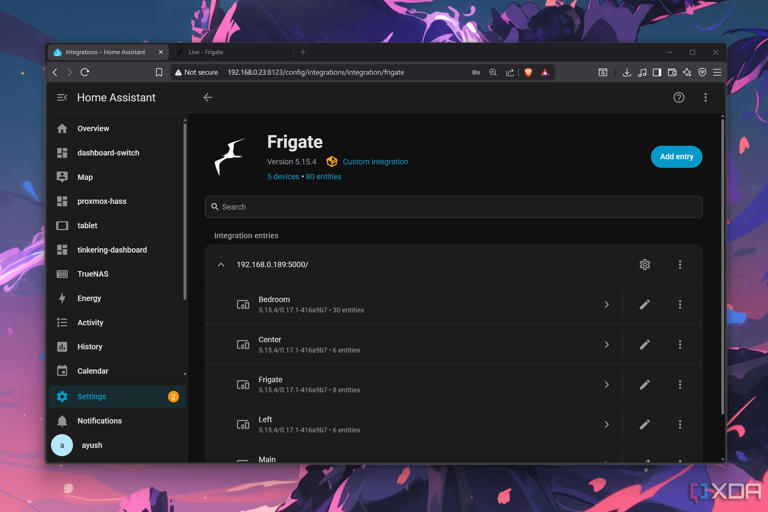Open the Brave Shields lion icon
The image size is (768, 512).
click(x=528, y=73)
